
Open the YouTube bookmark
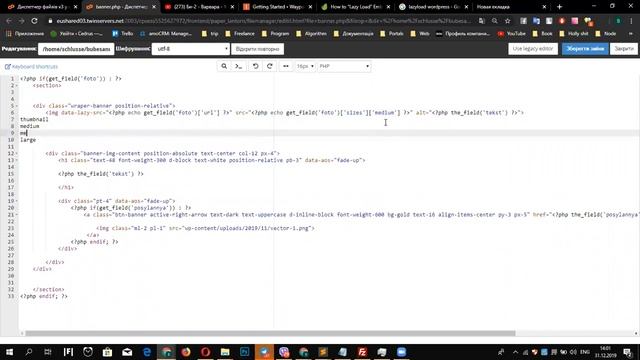512,34
